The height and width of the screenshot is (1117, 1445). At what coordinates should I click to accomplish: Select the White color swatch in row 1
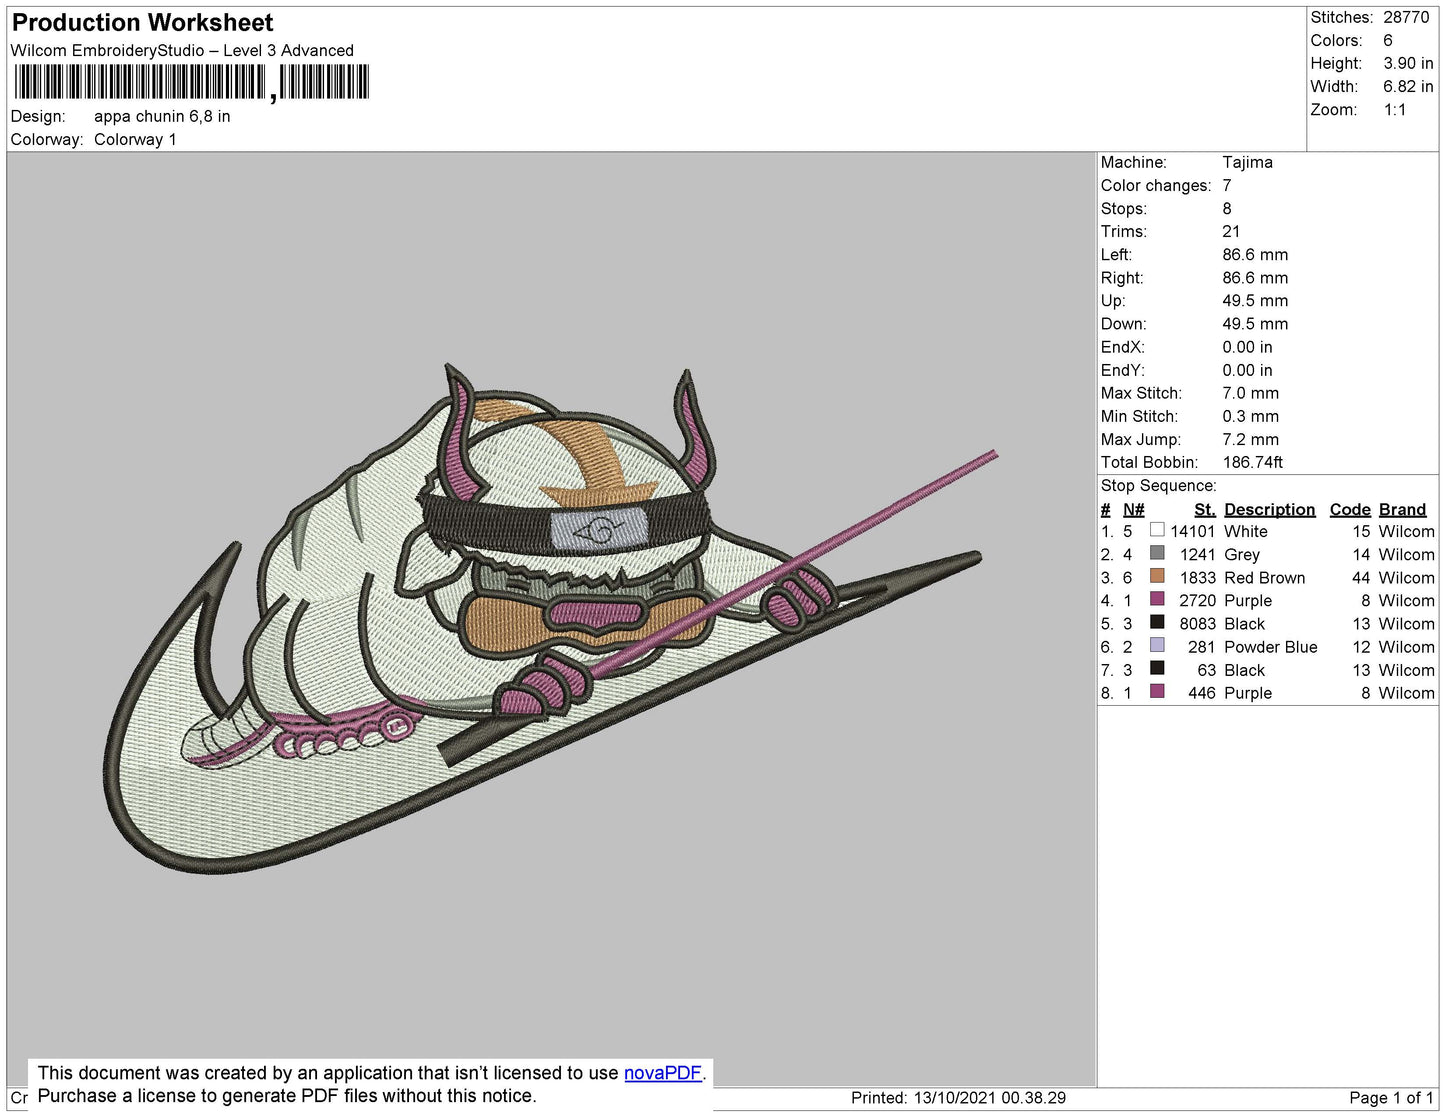(x=1157, y=530)
